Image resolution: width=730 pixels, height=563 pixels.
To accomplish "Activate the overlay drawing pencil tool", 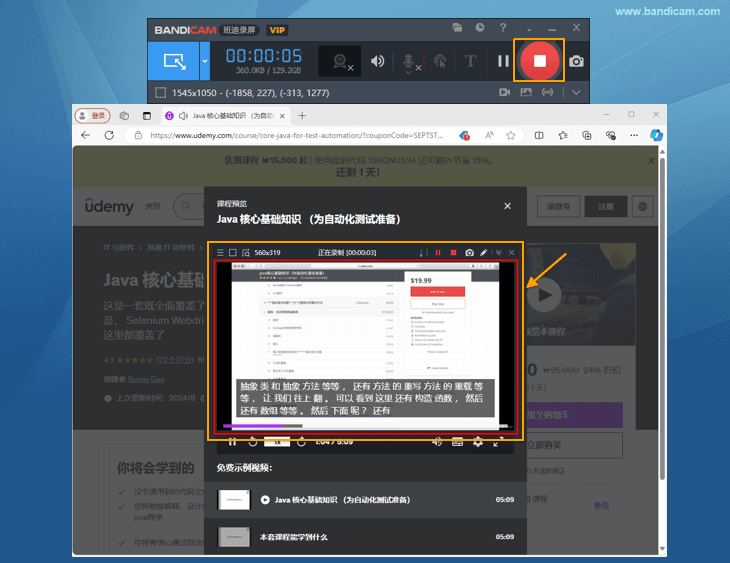I will pyautogui.click(x=484, y=252).
